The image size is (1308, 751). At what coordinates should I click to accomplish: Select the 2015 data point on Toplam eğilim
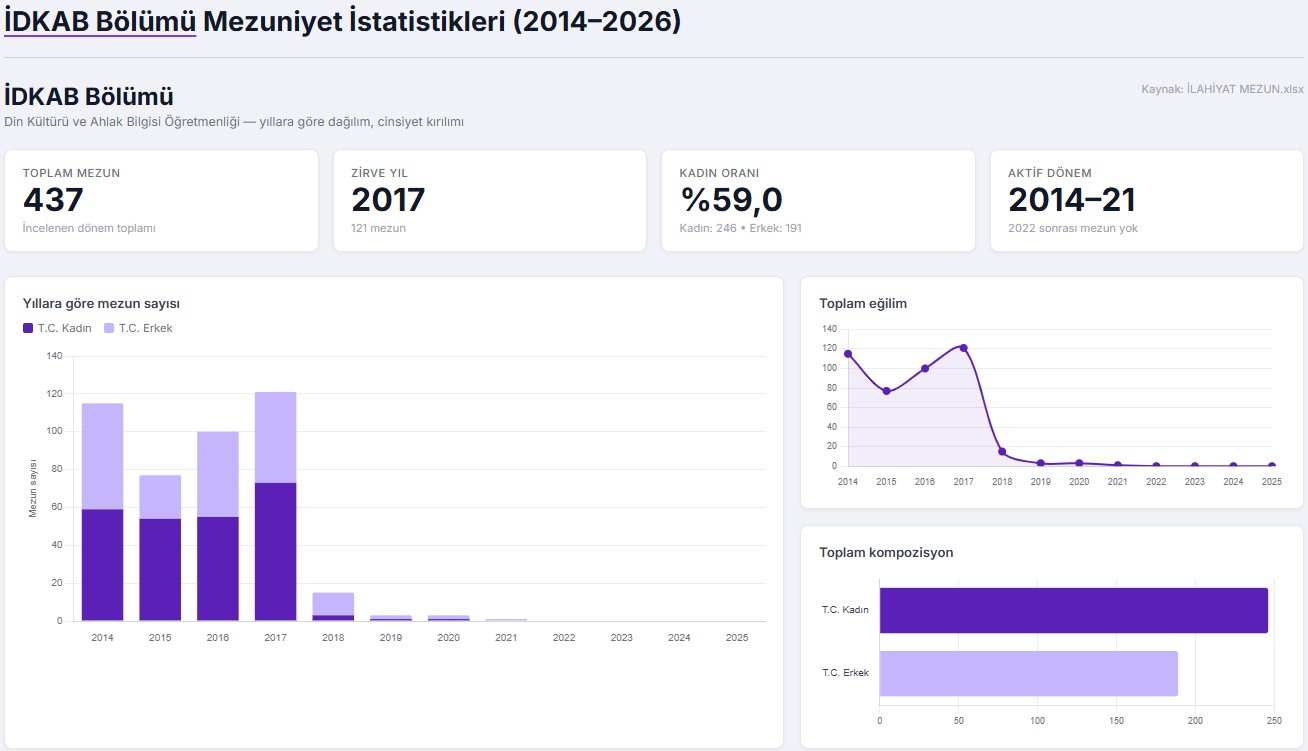[x=886, y=391]
